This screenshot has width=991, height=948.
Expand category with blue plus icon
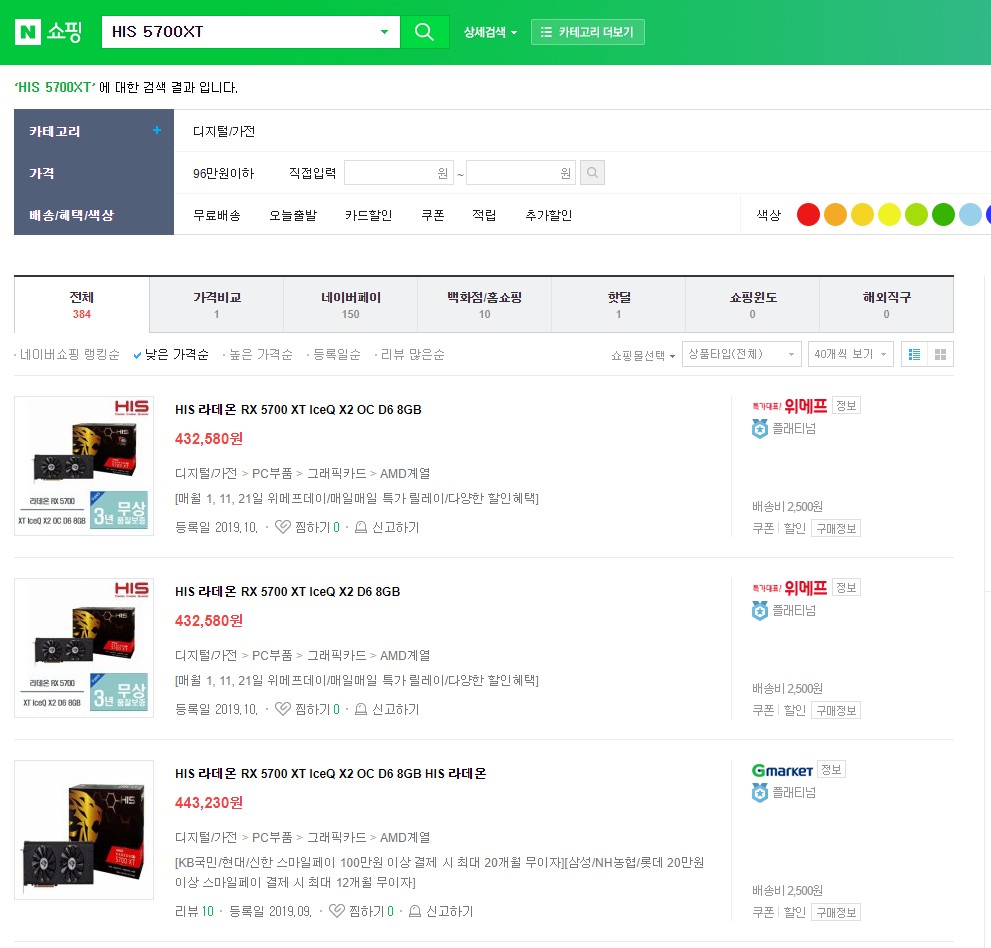(x=157, y=130)
